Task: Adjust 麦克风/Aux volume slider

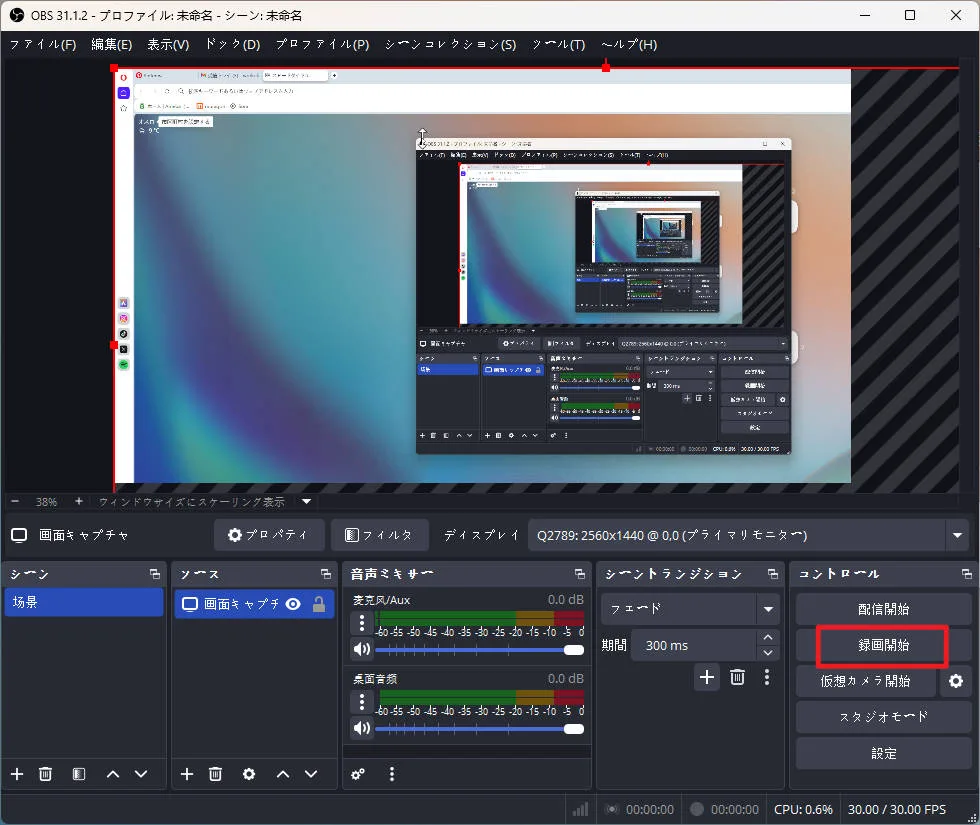Action: pos(479,650)
